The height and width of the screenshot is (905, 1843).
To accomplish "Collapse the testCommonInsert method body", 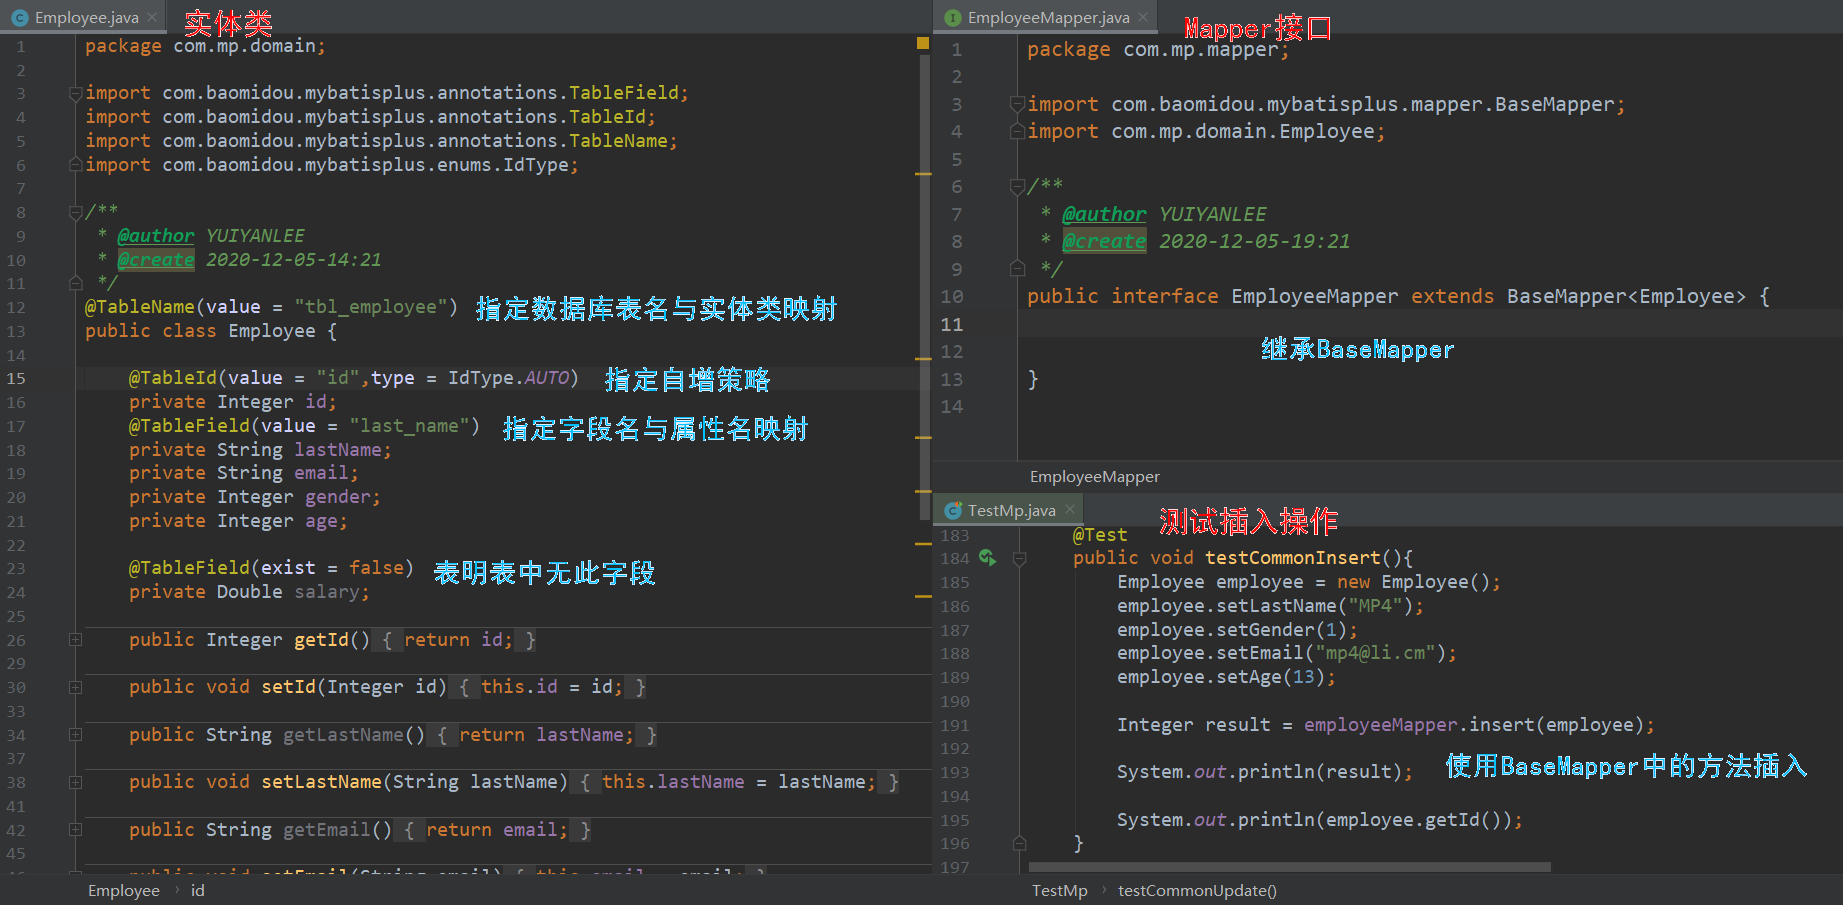I will tap(1020, 558).
